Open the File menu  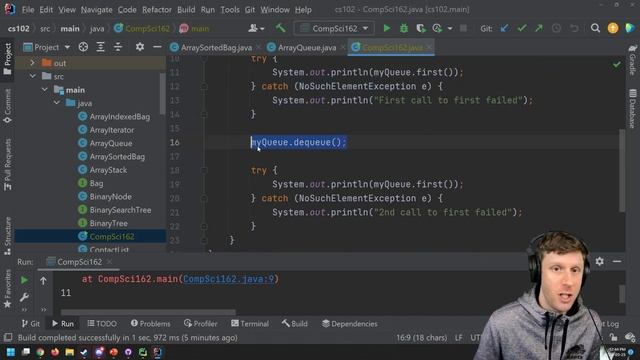click(28, 9)
